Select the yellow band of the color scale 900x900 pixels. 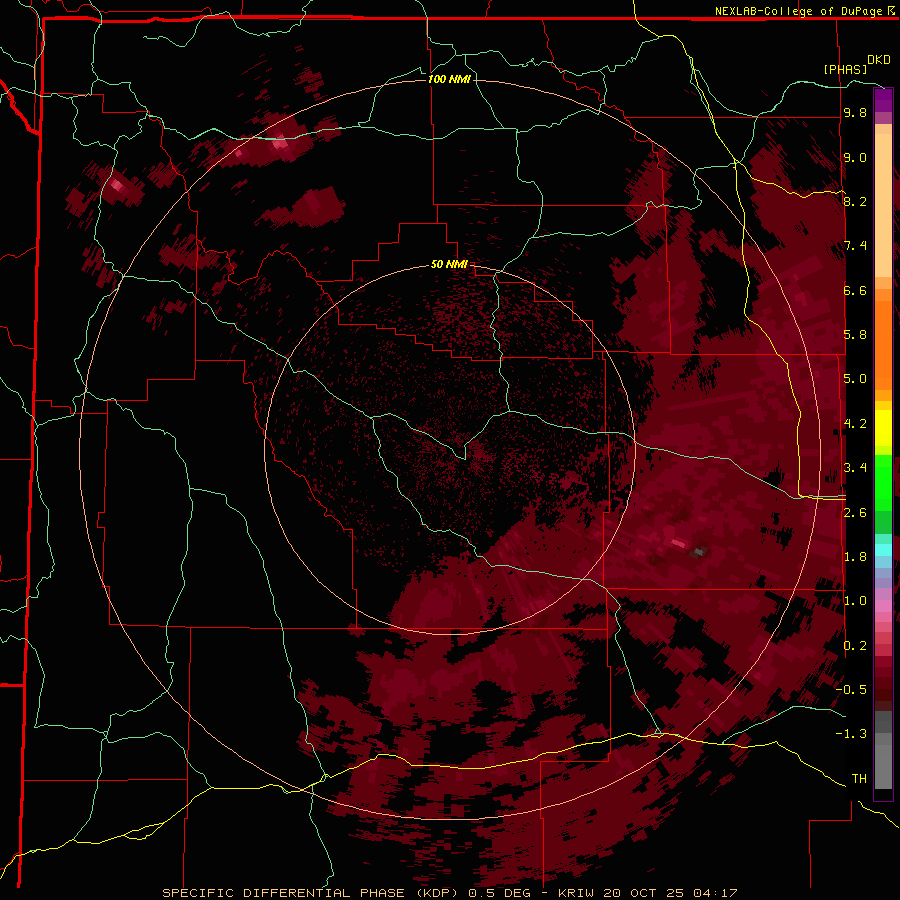(x=883, y=428)
